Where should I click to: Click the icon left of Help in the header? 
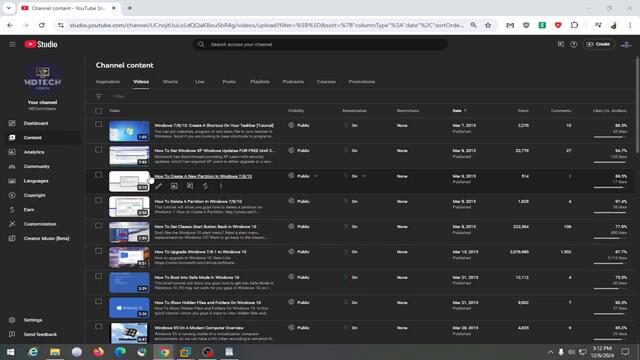click(x=561, y=44)
